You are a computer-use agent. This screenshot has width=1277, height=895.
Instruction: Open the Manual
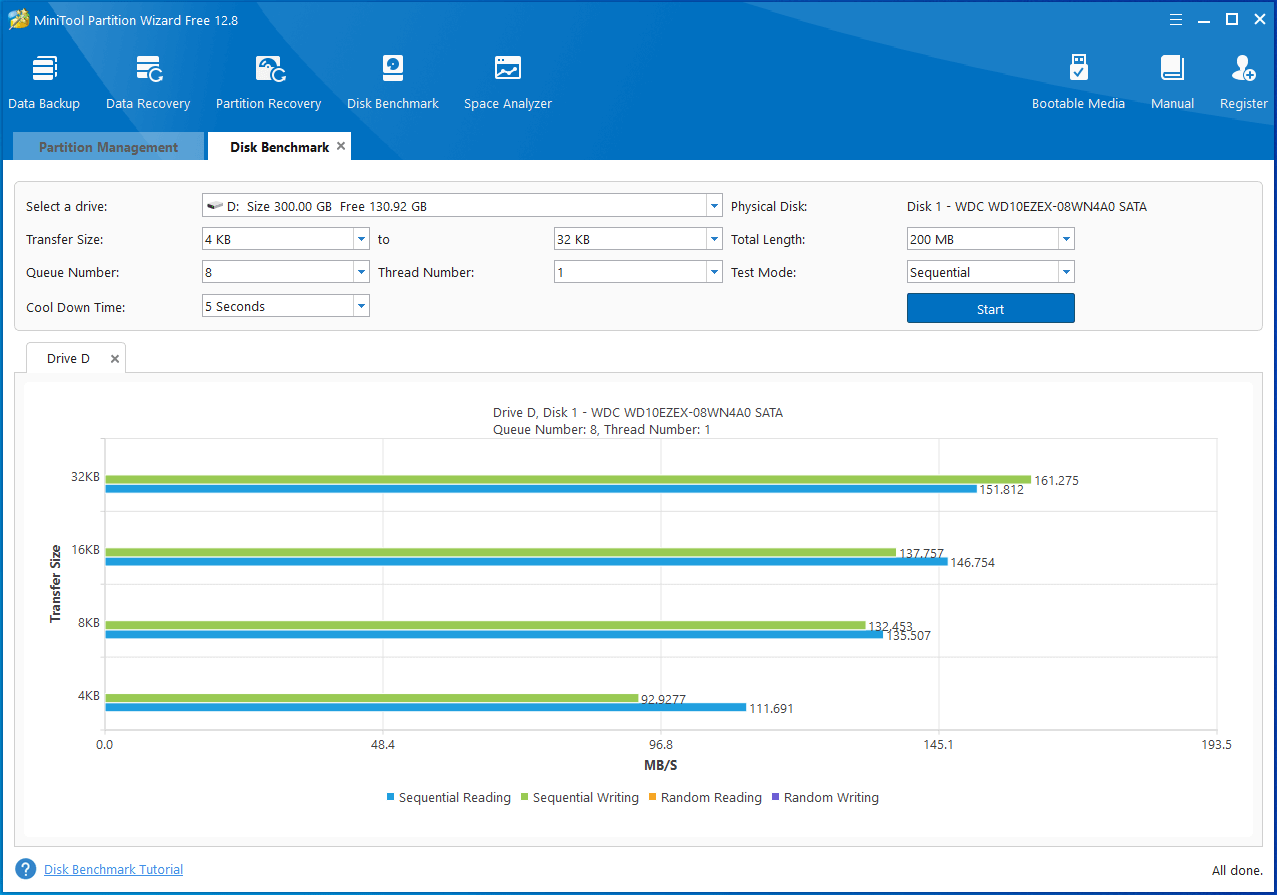pos(1172,82)
